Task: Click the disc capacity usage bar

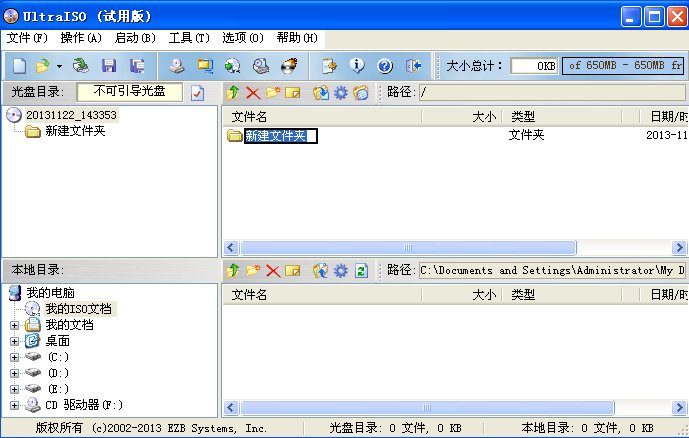Action: pyautogui.click(x=624, y=66)
